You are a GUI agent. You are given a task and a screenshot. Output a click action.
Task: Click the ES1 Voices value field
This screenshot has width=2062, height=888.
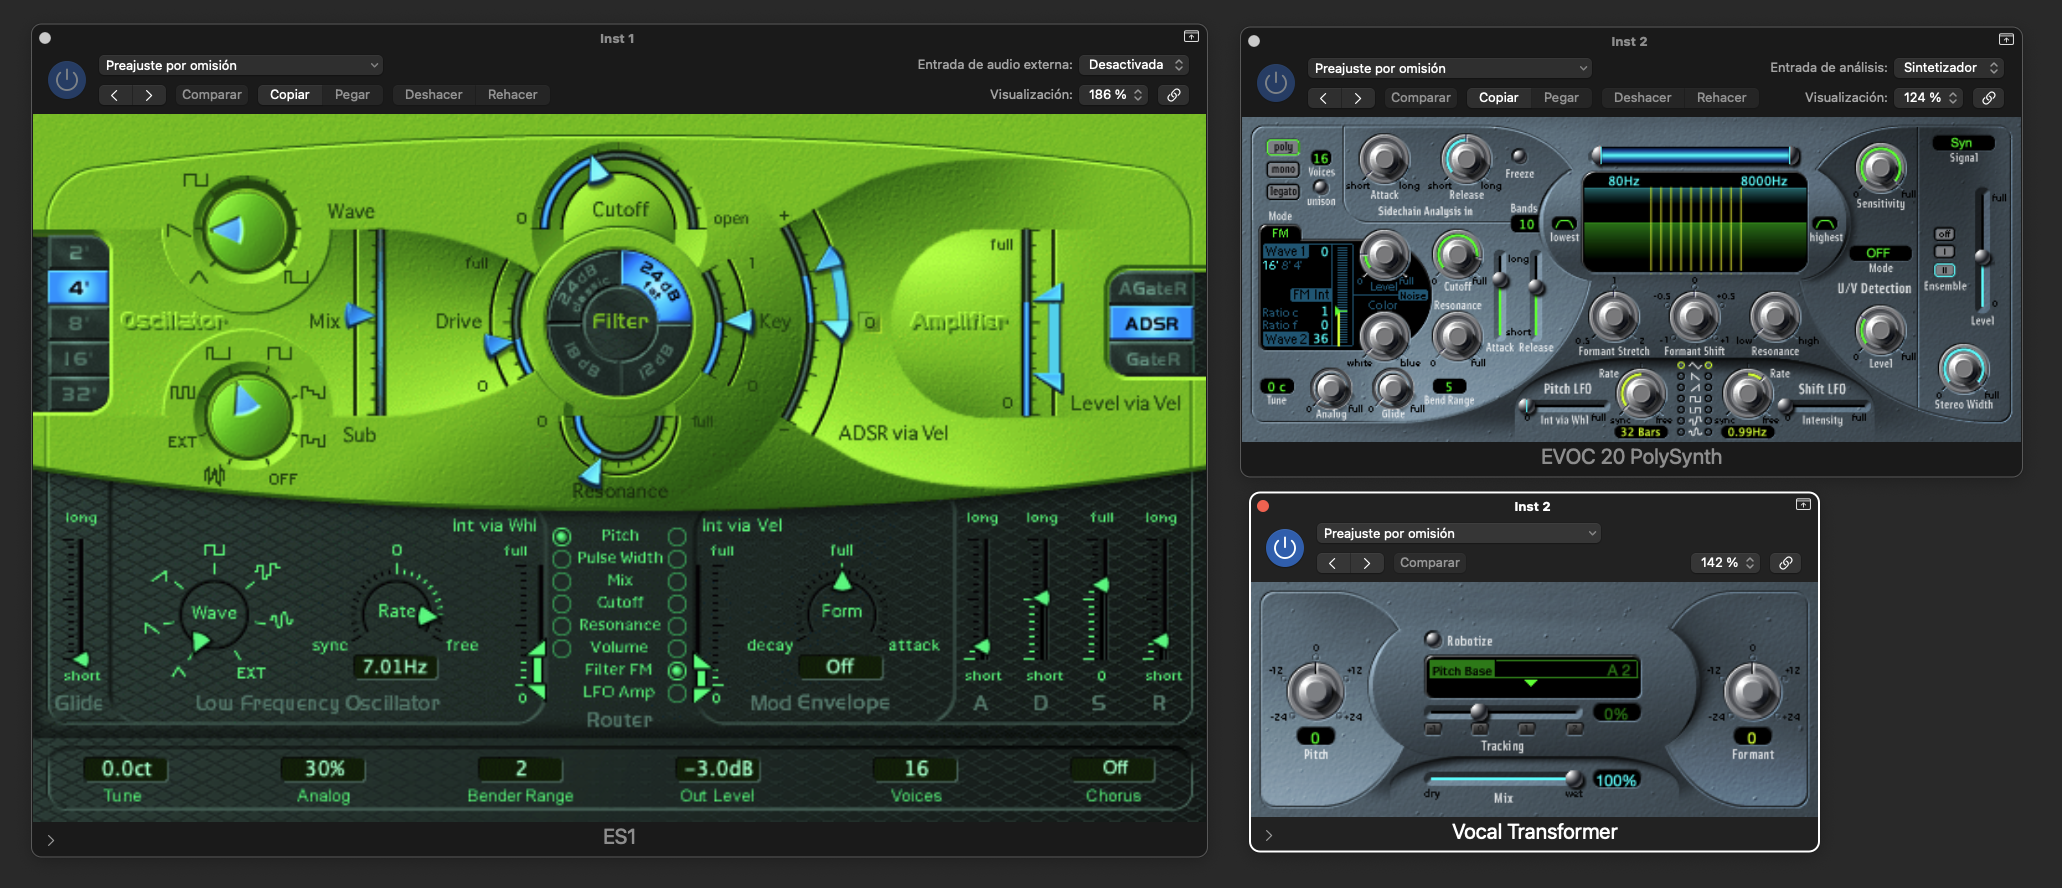coord(916,769)
